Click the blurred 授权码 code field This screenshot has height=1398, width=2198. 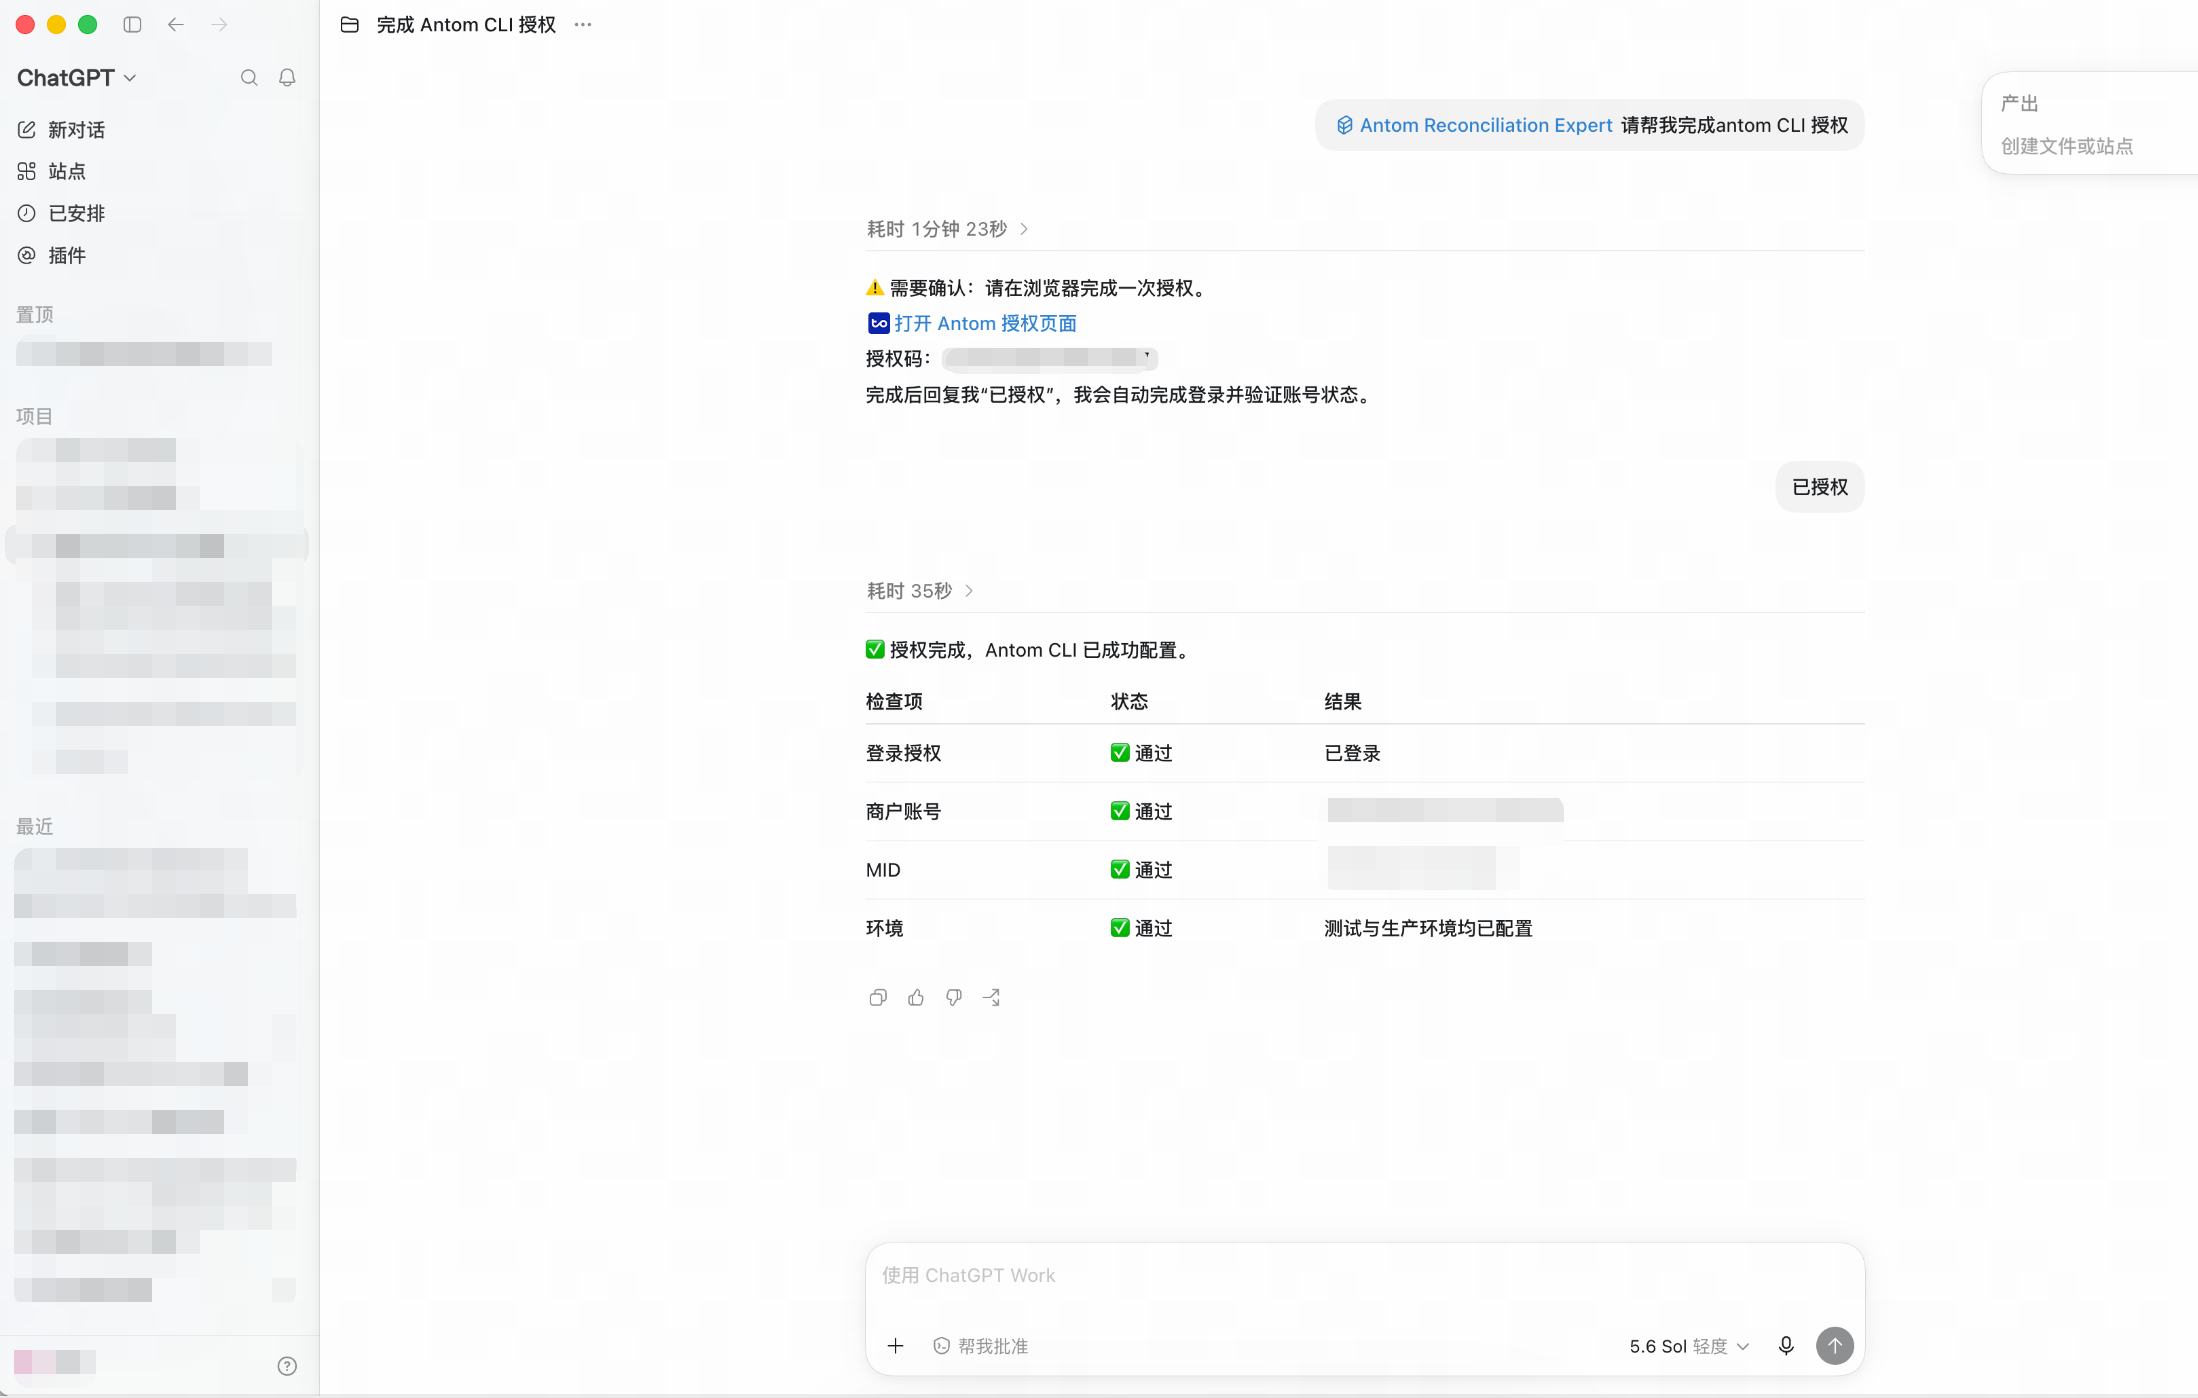click(x=1050, y=358)
